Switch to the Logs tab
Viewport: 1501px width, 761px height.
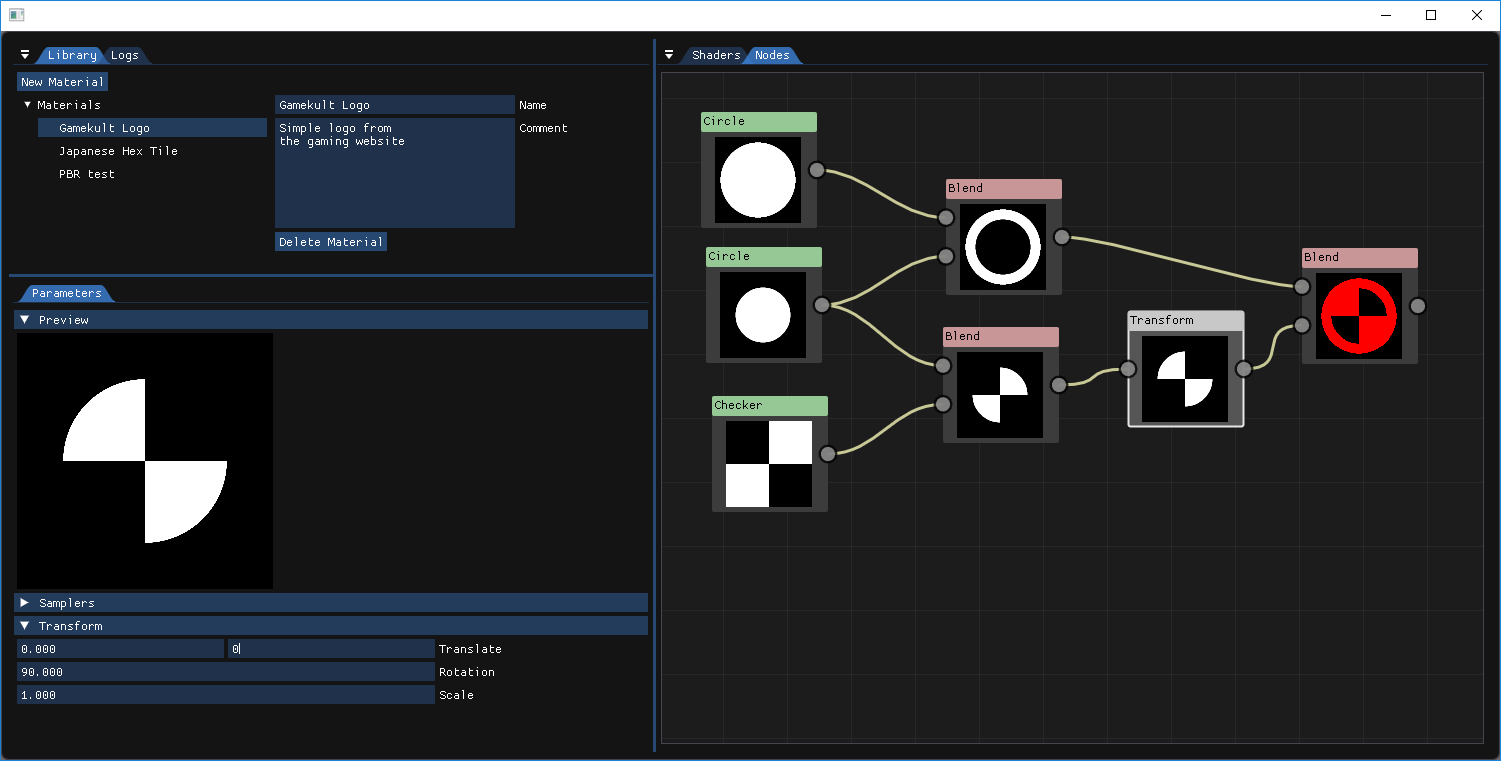click(125, 55)
